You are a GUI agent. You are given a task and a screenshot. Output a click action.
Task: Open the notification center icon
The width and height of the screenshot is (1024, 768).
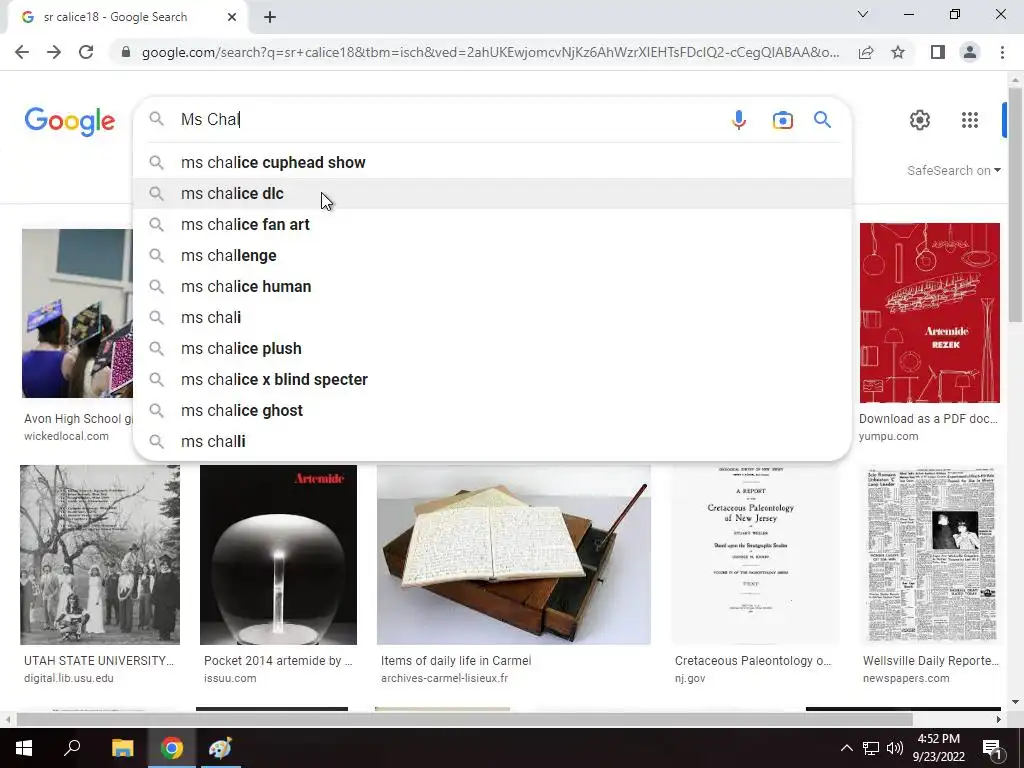pos(992,748)
